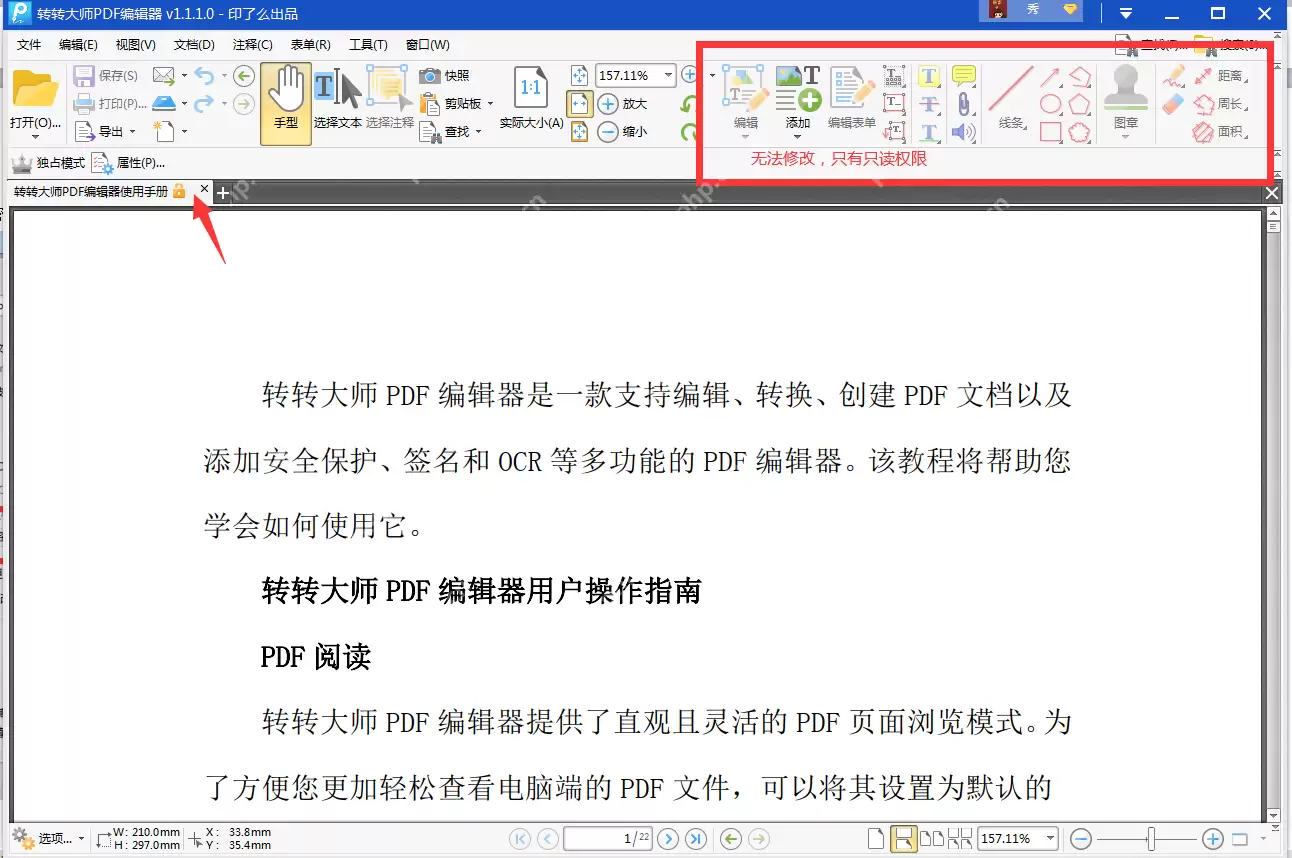Open the Edit Form tool (编辑表单)
1292x858 pixels.
coord(853,95)
